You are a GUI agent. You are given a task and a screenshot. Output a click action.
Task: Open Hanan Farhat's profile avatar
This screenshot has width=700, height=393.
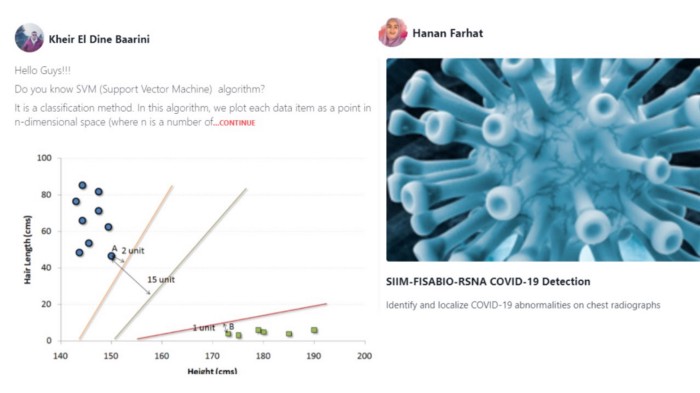[x=393, y=32]
